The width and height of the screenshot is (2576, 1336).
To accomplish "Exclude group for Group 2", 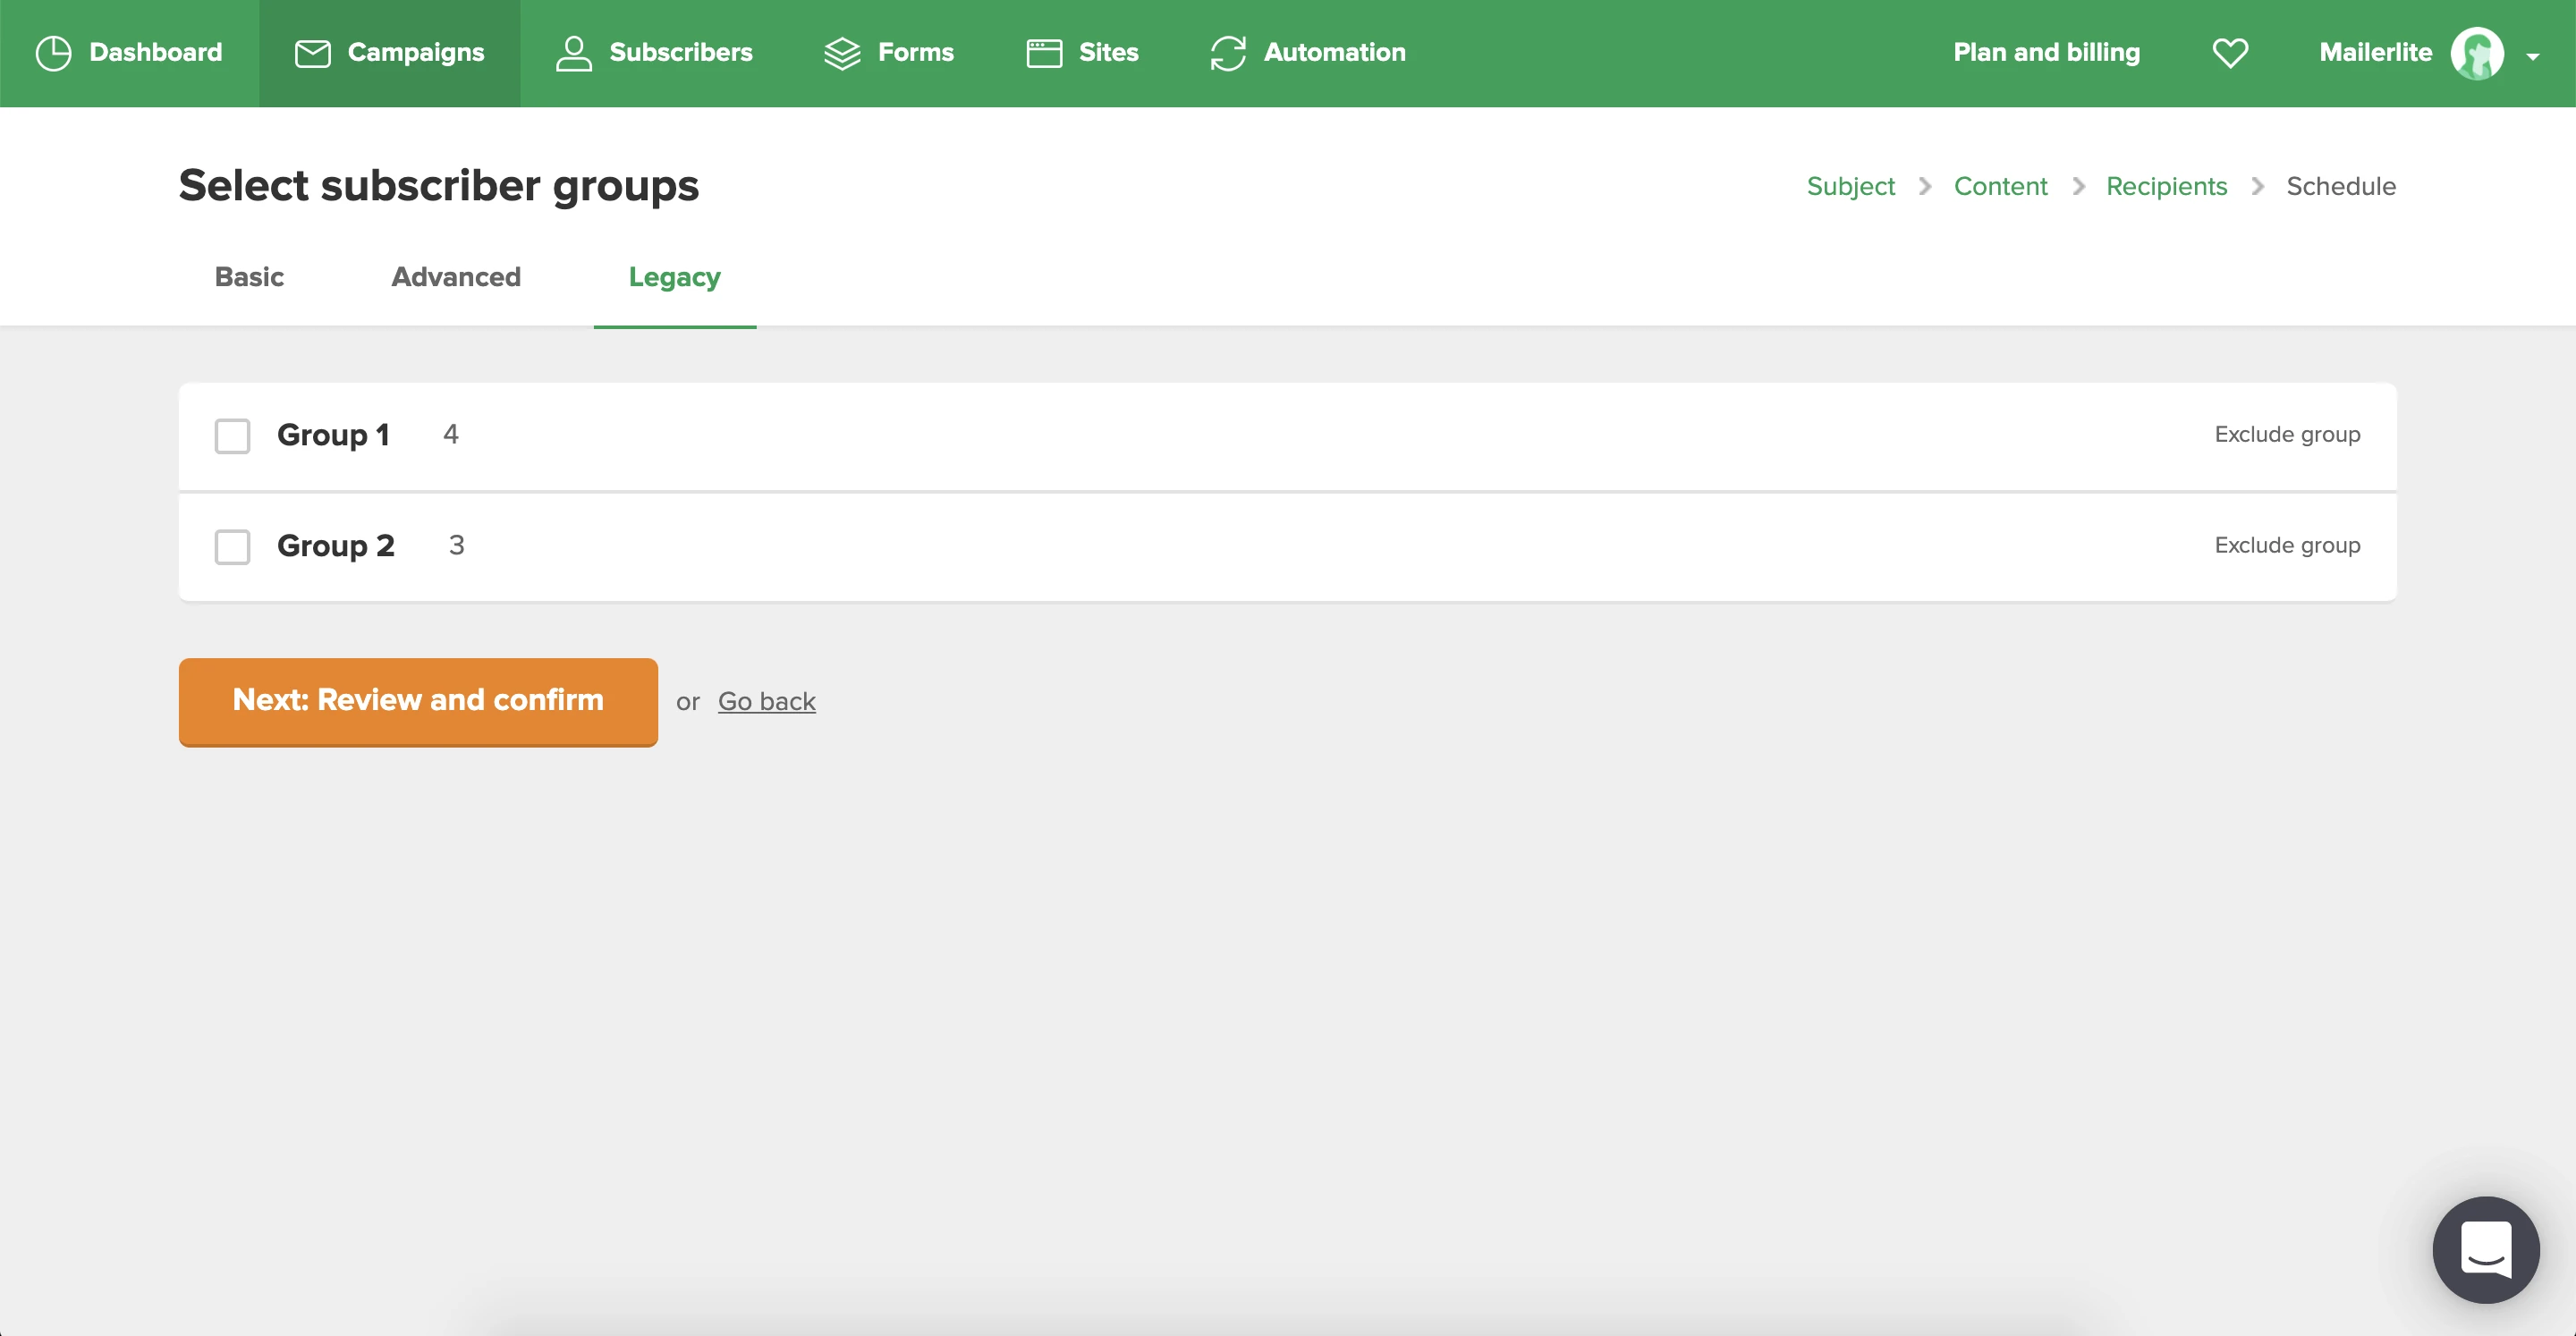I will pos(2286,546).
